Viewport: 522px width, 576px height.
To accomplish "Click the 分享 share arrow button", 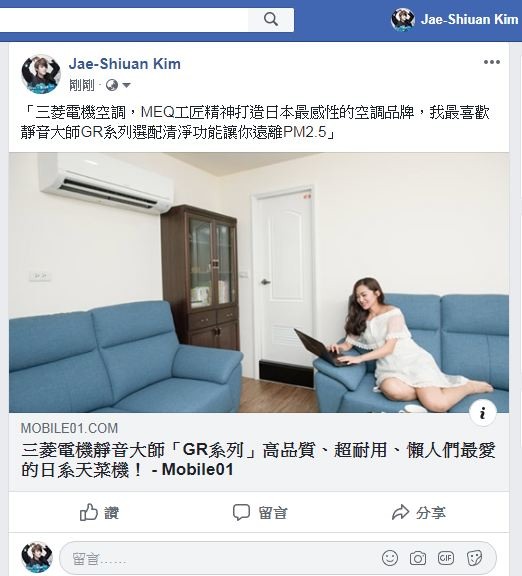I will point(419,512).
